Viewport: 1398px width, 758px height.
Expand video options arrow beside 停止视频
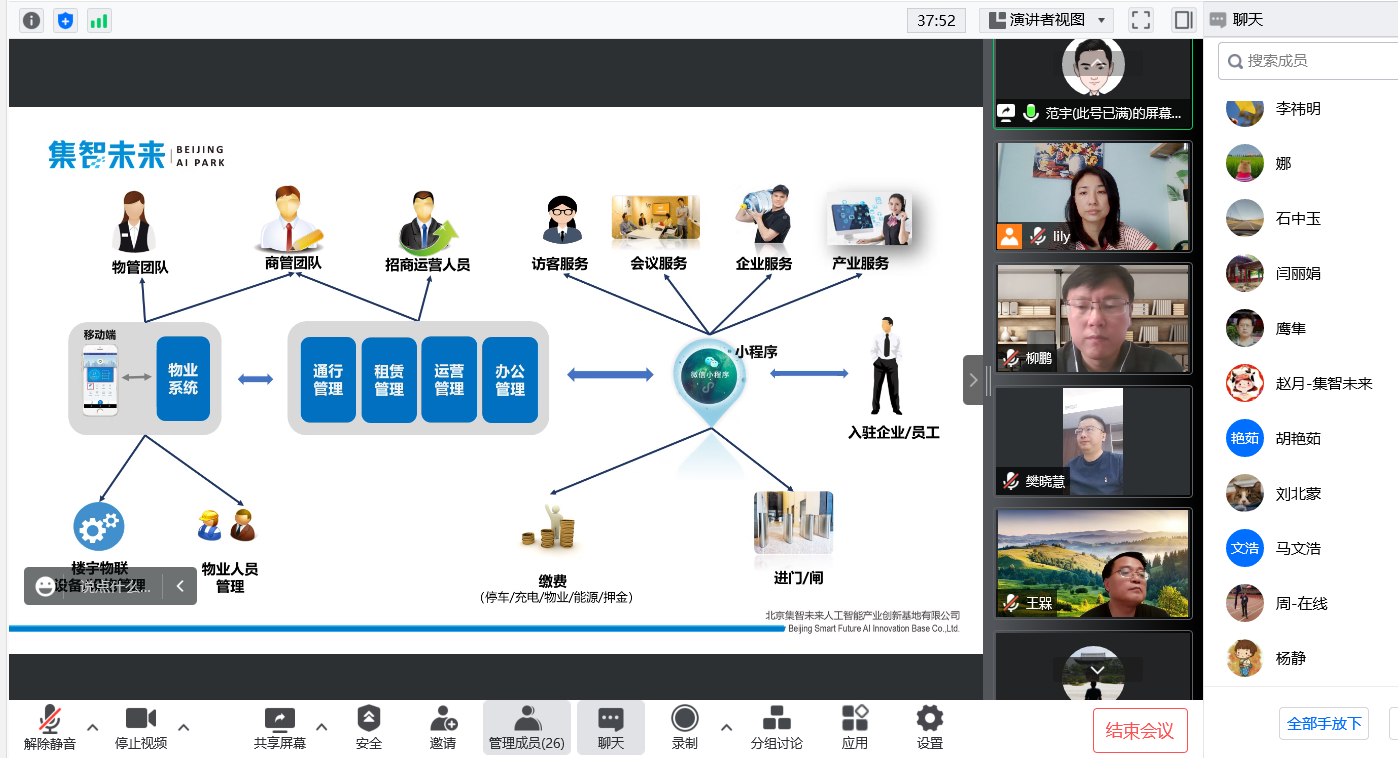184,727
